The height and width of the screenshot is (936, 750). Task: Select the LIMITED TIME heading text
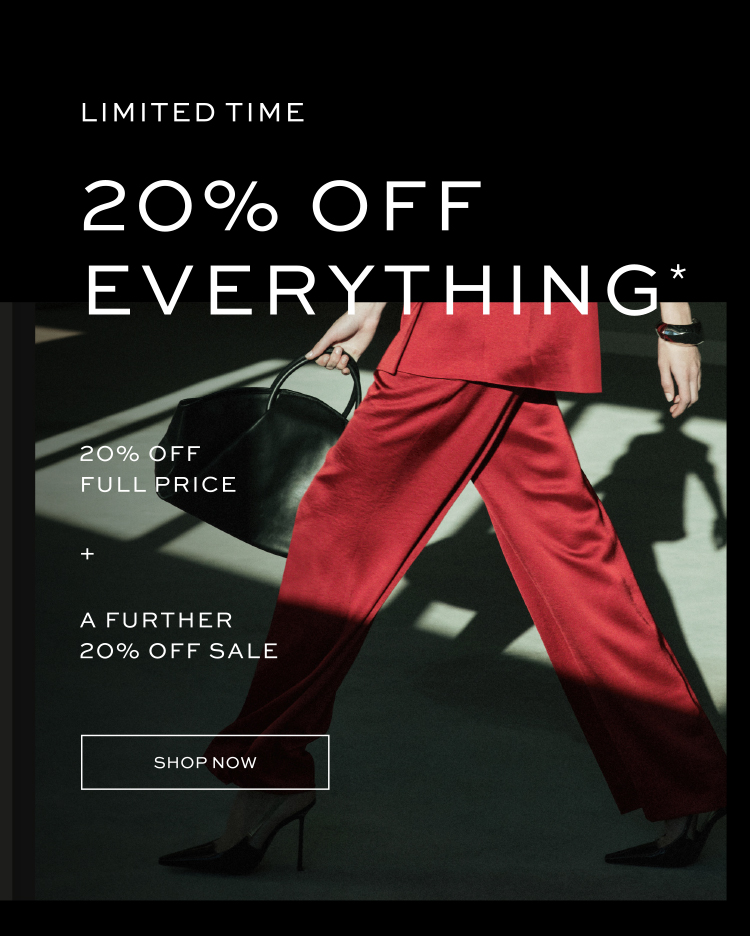pos(193,112)
